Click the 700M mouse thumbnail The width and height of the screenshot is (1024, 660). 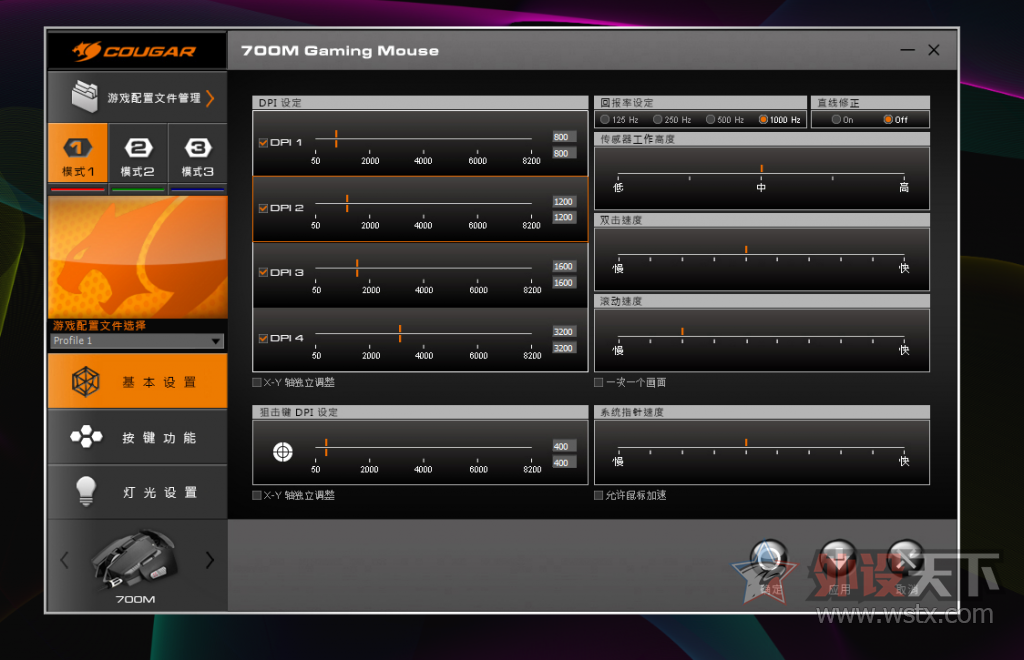[135, 559]
